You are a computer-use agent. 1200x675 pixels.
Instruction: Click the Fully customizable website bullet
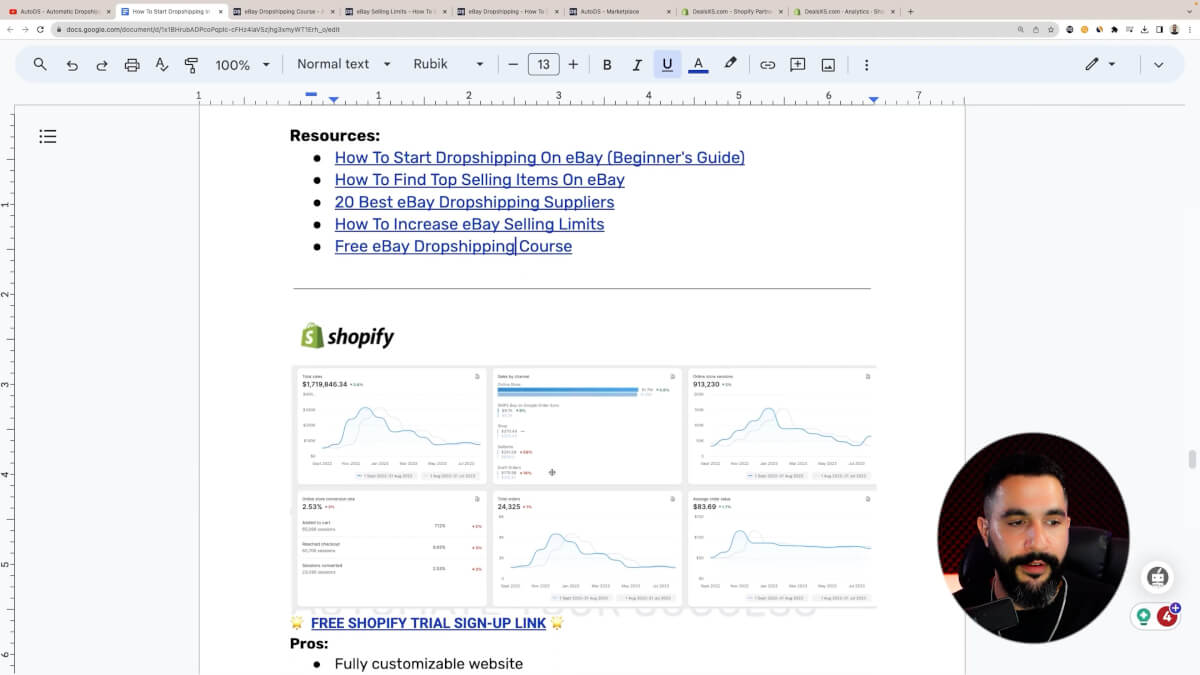tap(428, 664)
